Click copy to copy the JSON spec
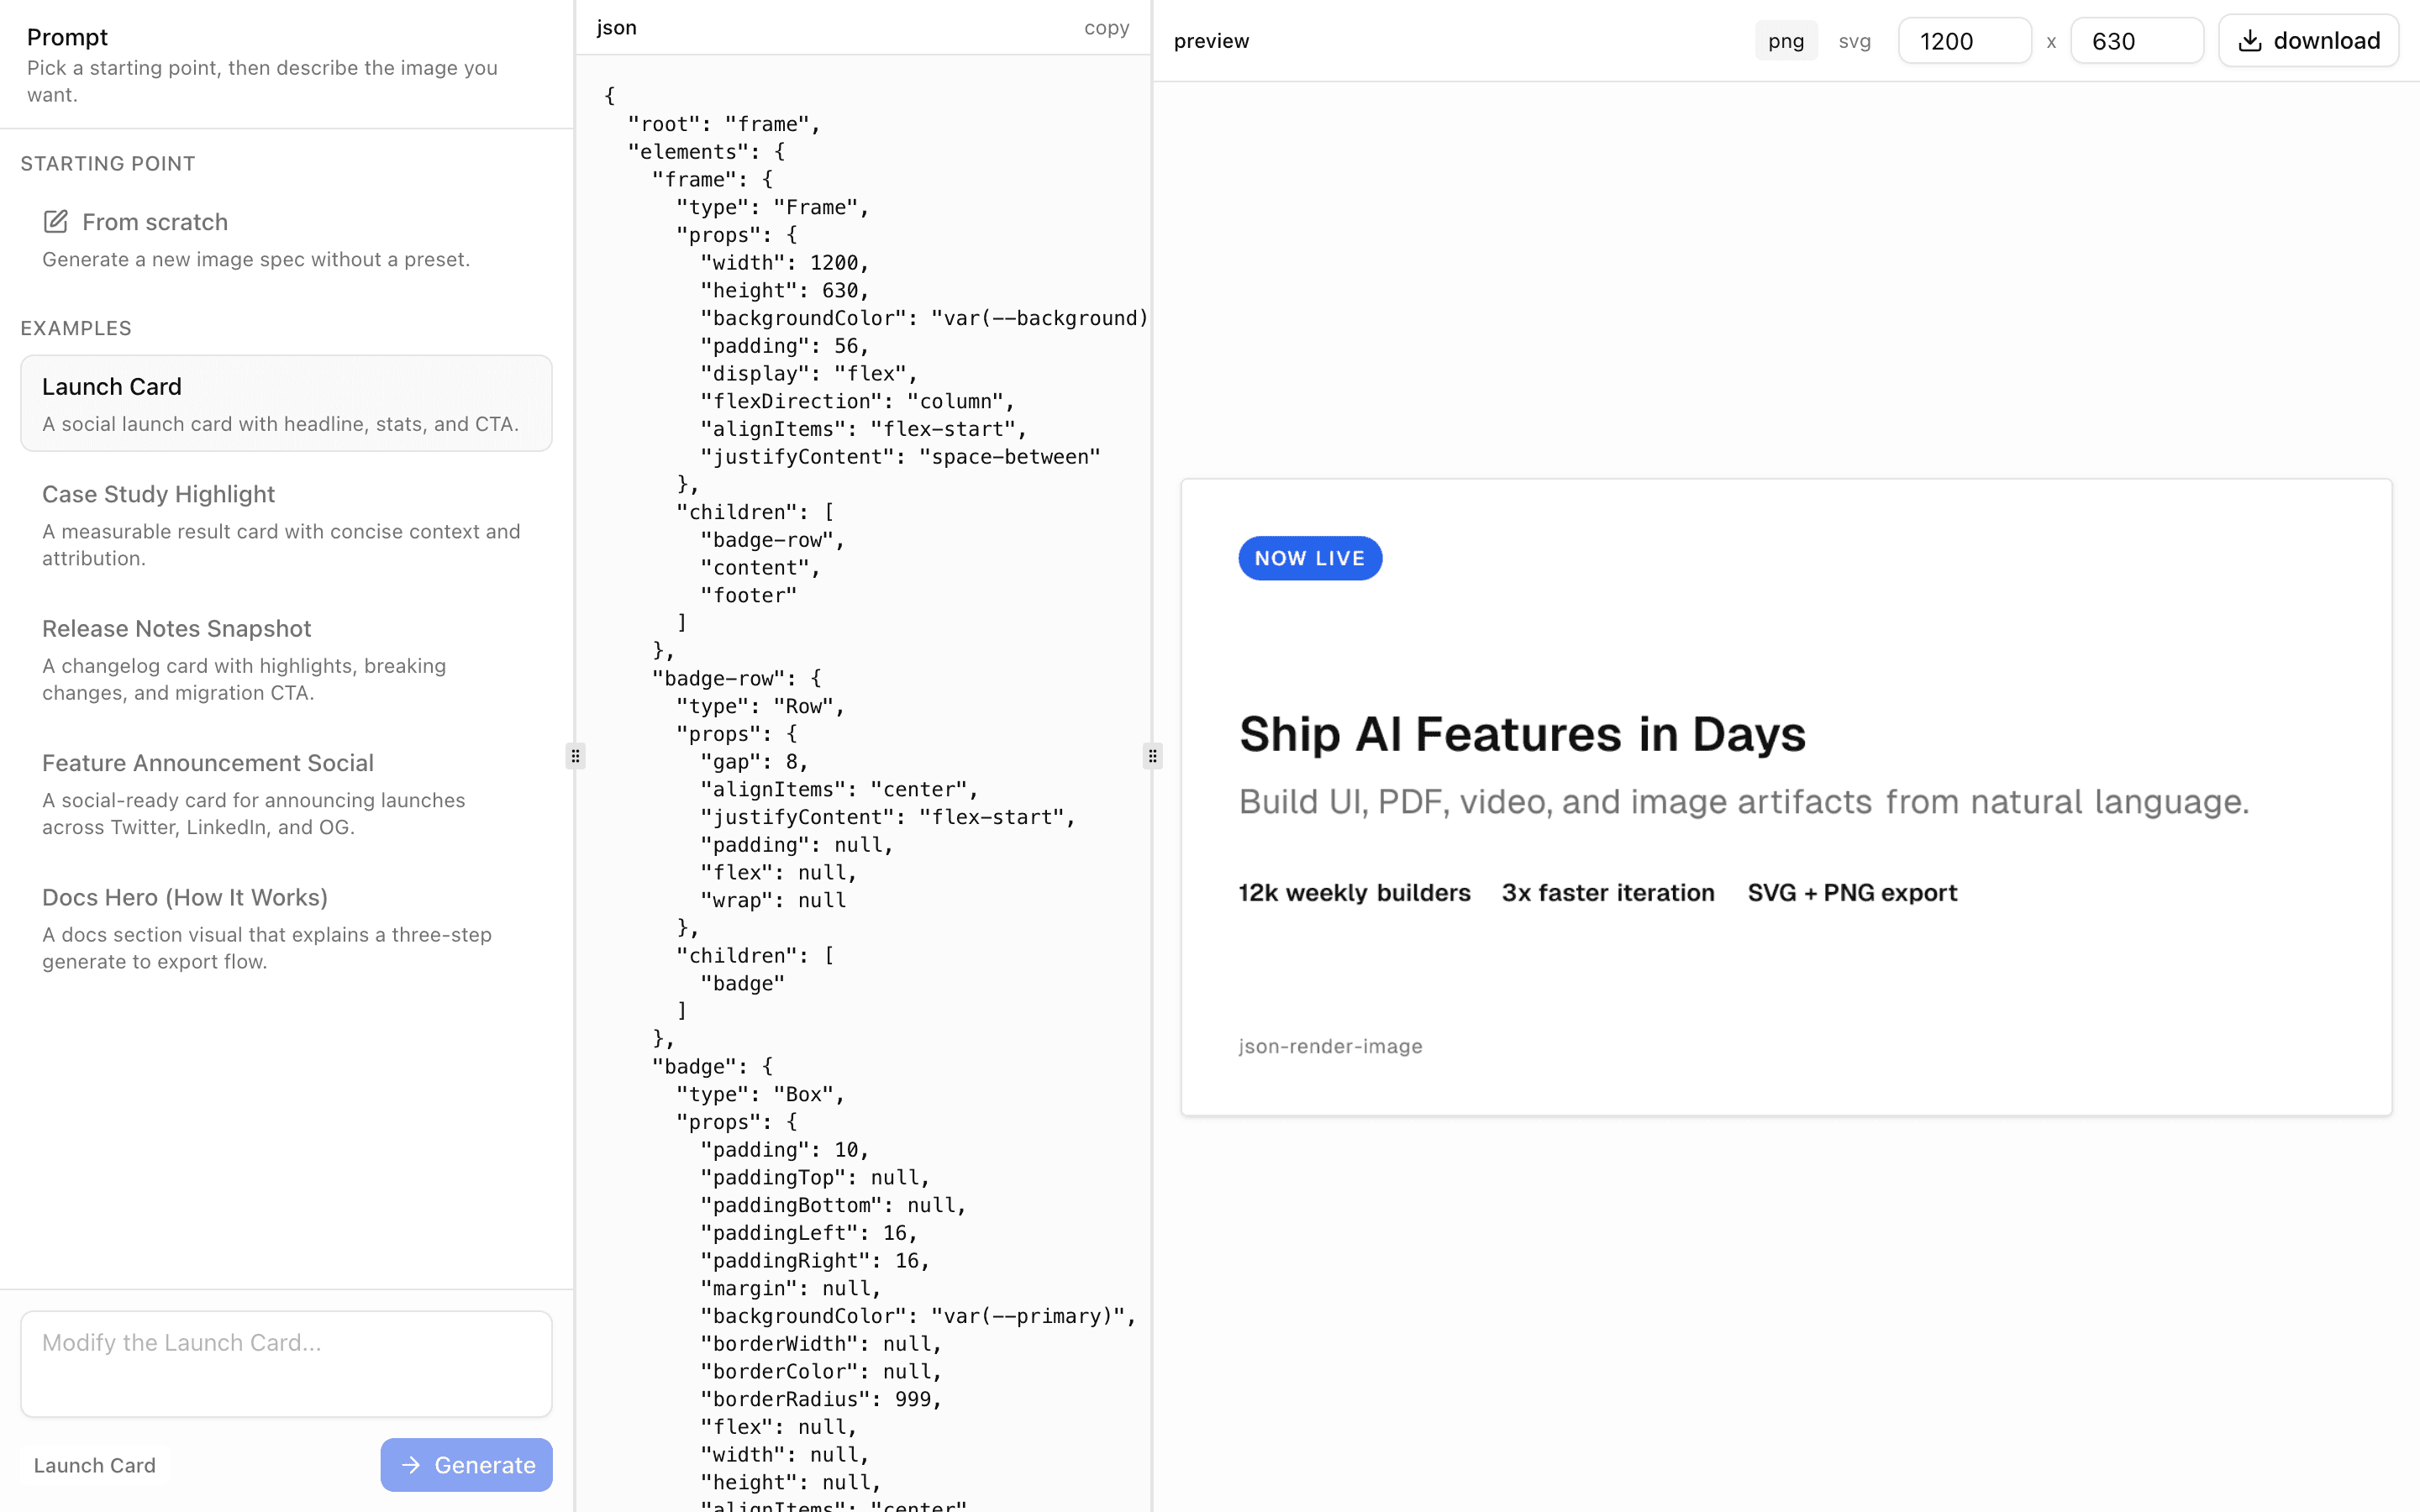The width and height of the screenshot is (2420, 1512). tap(1106, 27)
